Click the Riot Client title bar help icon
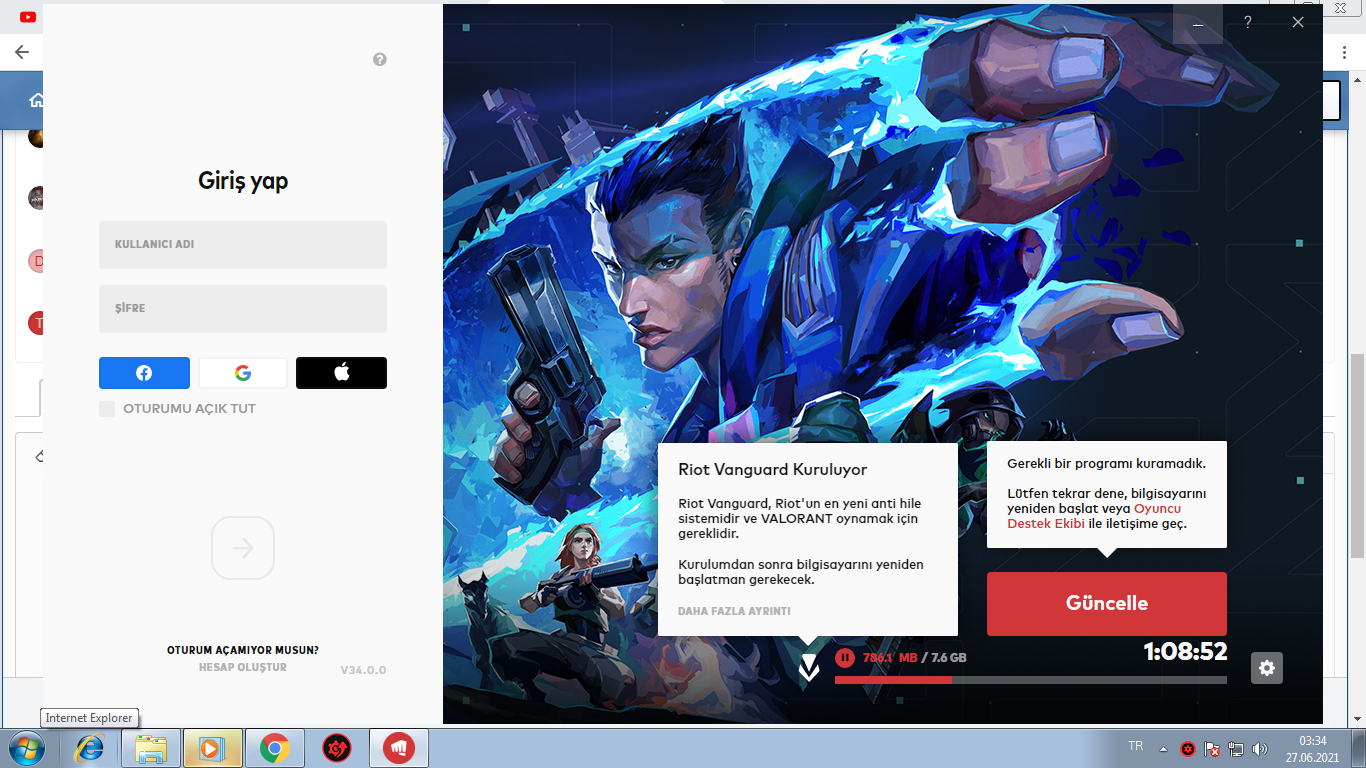 [x=1248, y=22]
